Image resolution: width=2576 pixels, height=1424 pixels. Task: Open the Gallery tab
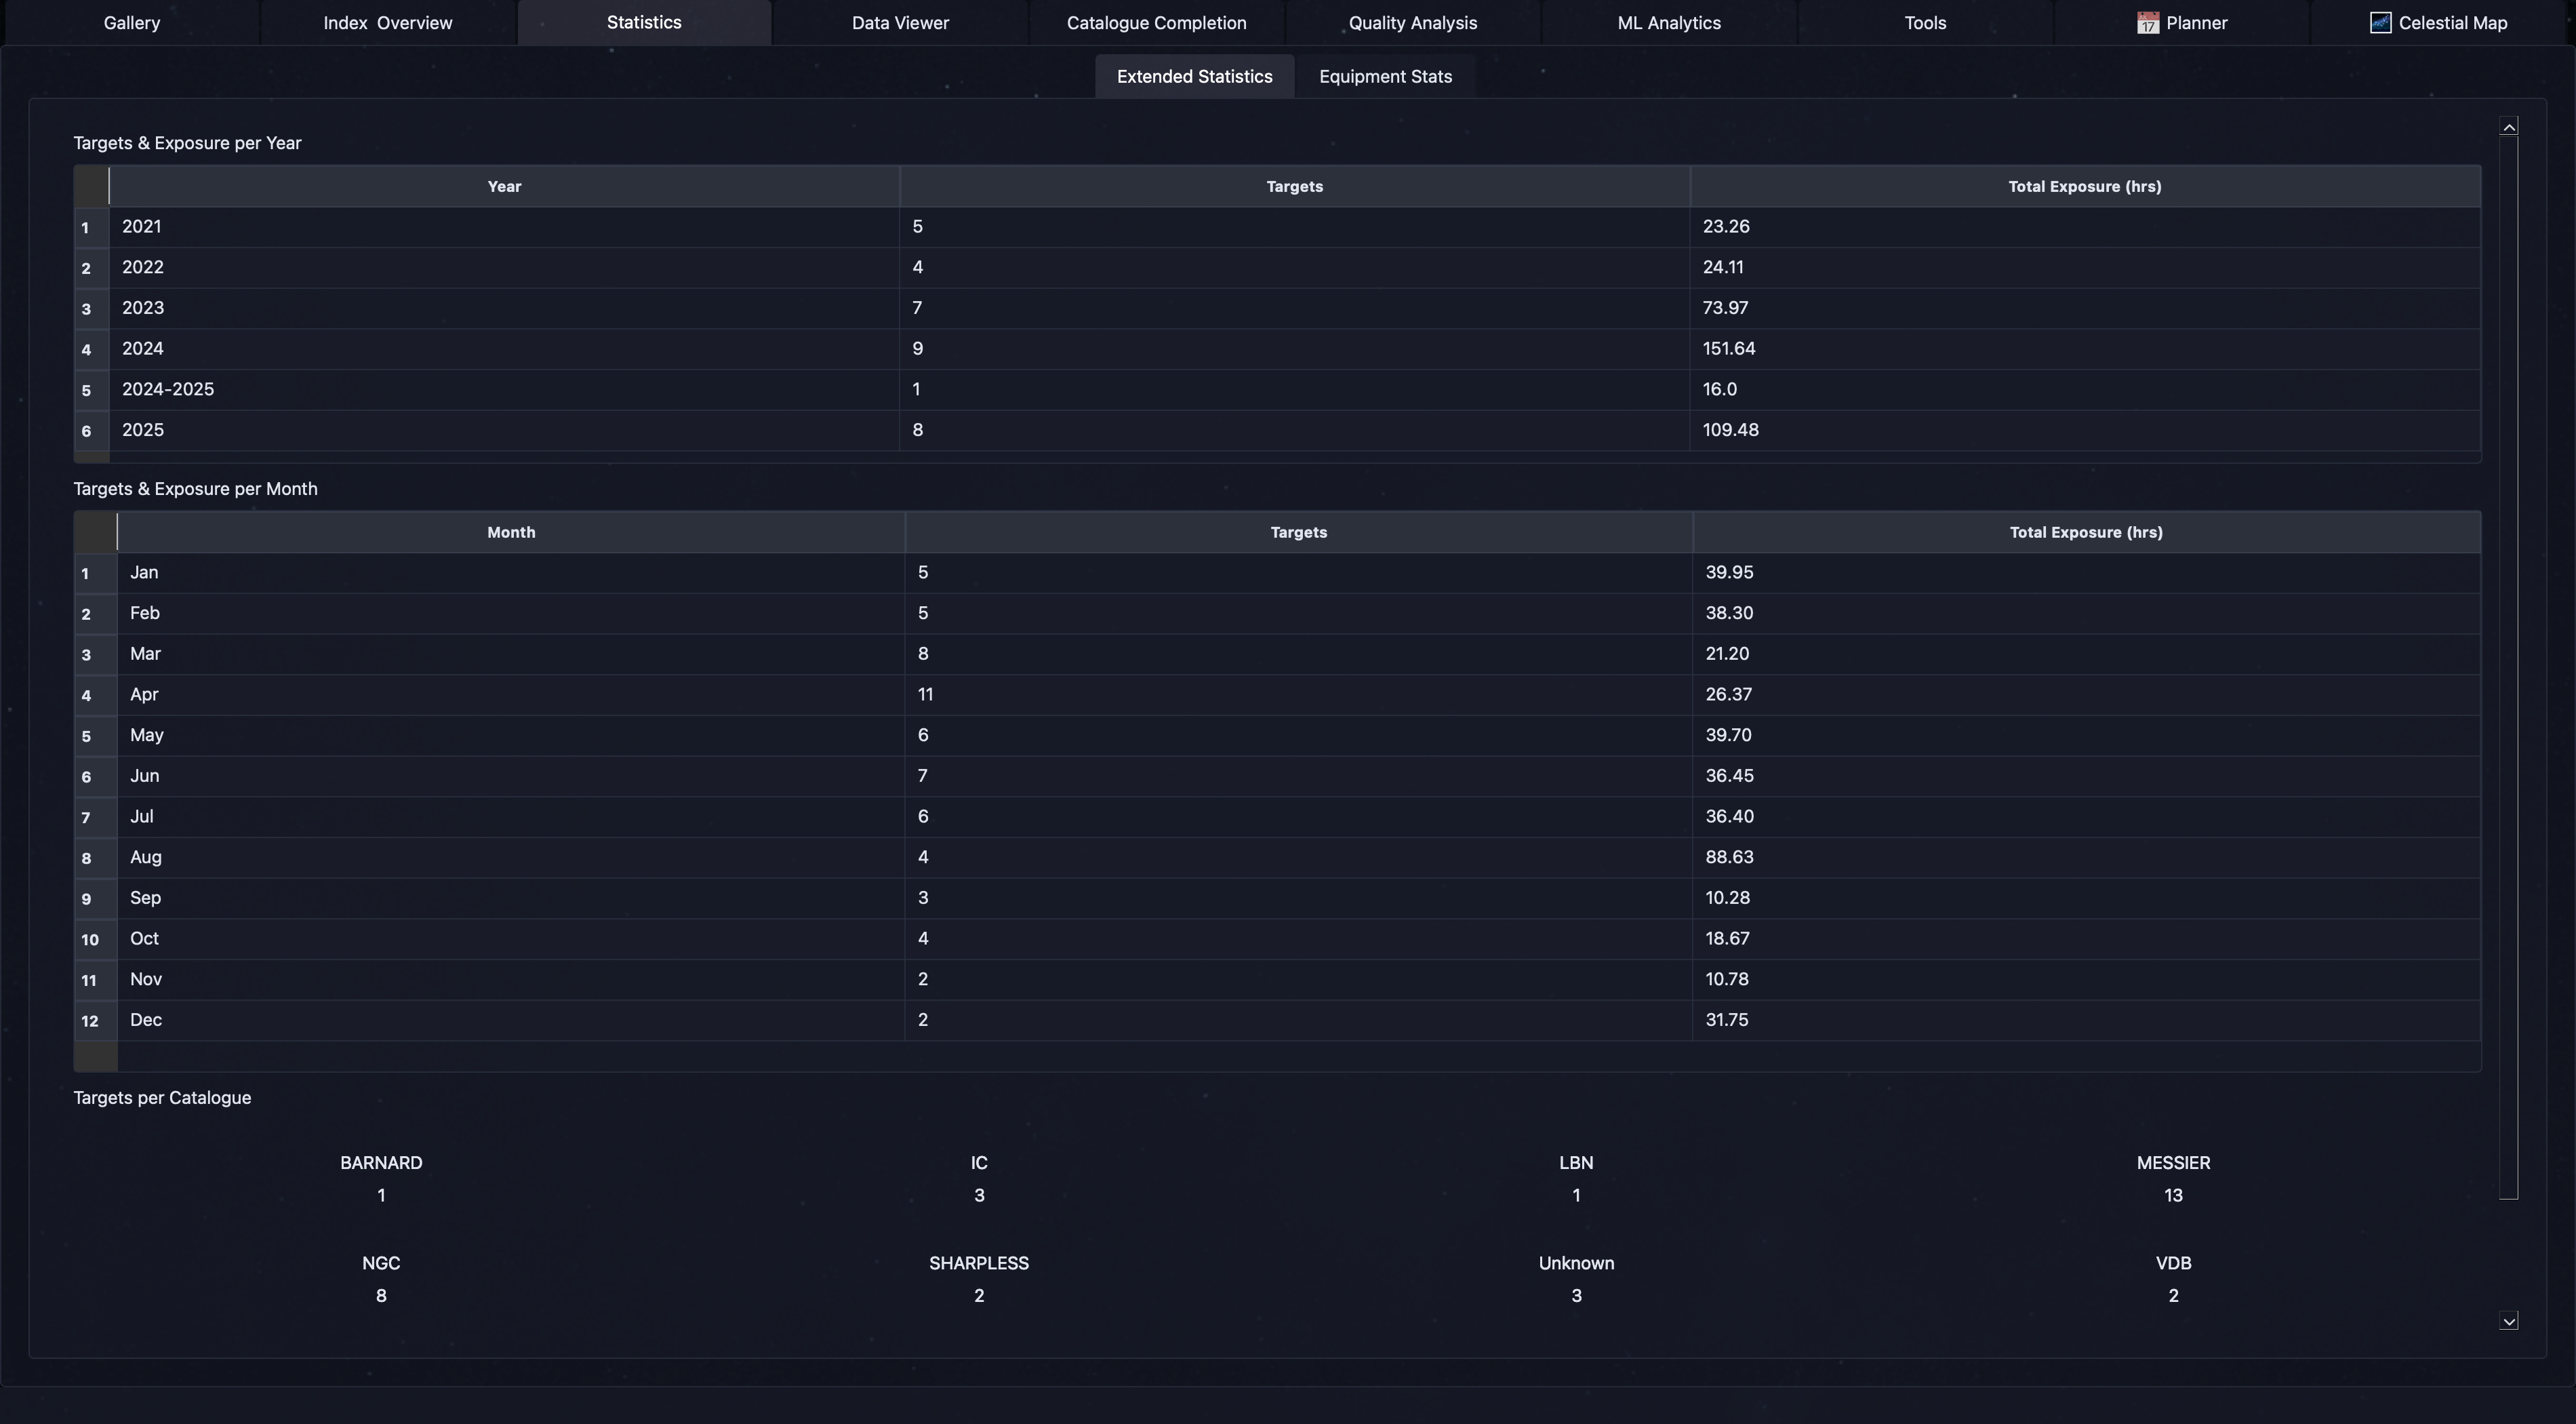[131, 23]
